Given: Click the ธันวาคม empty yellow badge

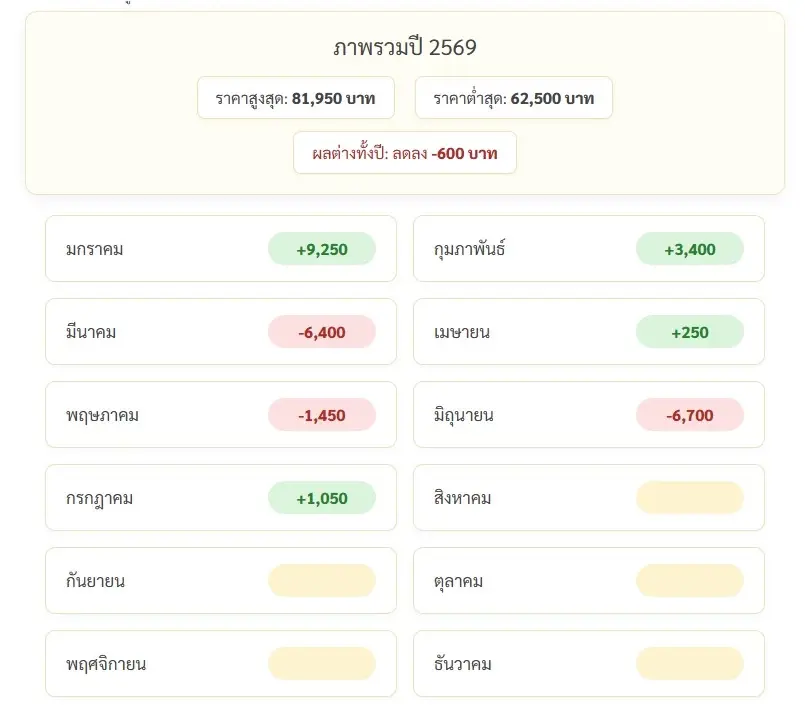Looking at the screenshot, I should coord(689,664).
